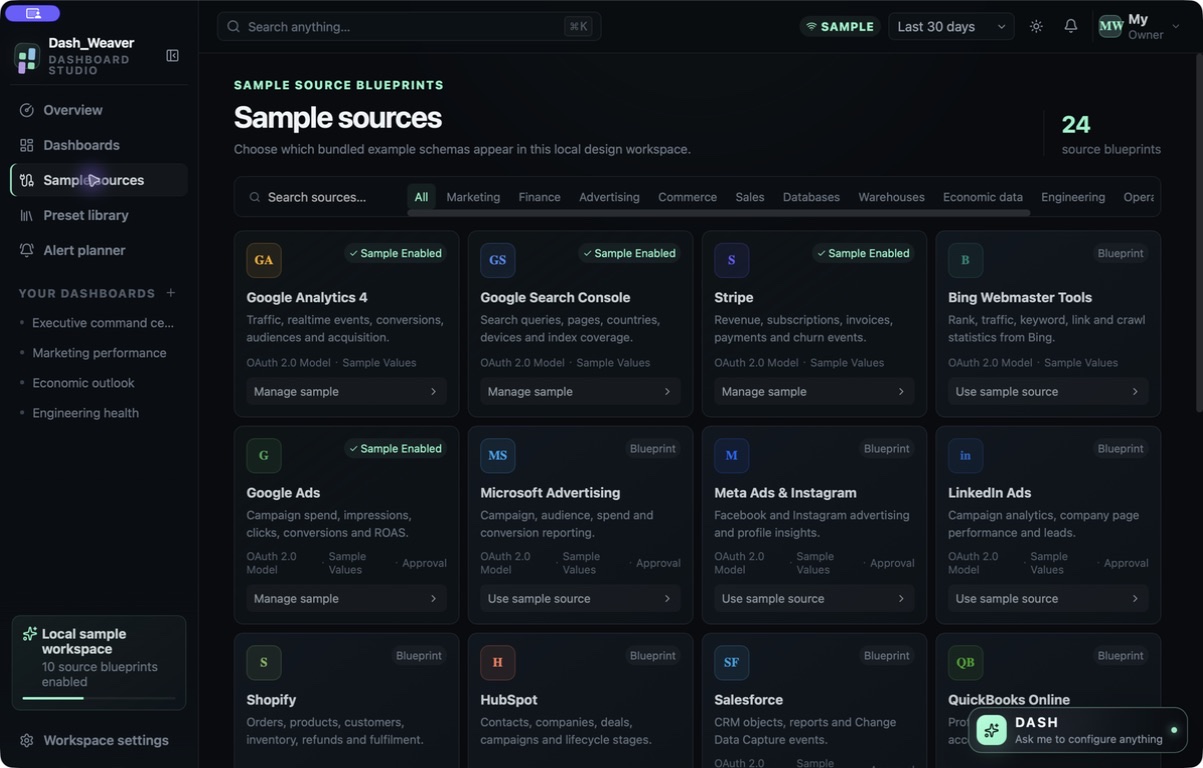The image size is (1203, 768).
Task: Click the Sample sources connector icon
Action: [x=27, y=180]
